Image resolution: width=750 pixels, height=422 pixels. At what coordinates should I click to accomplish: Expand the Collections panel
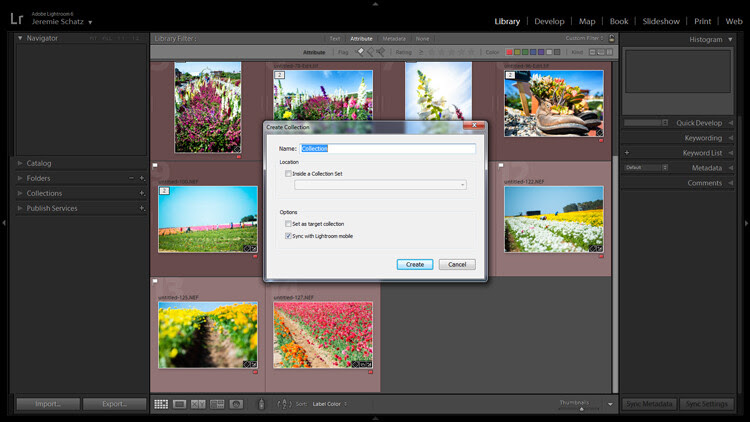click(x=20, y=193)
